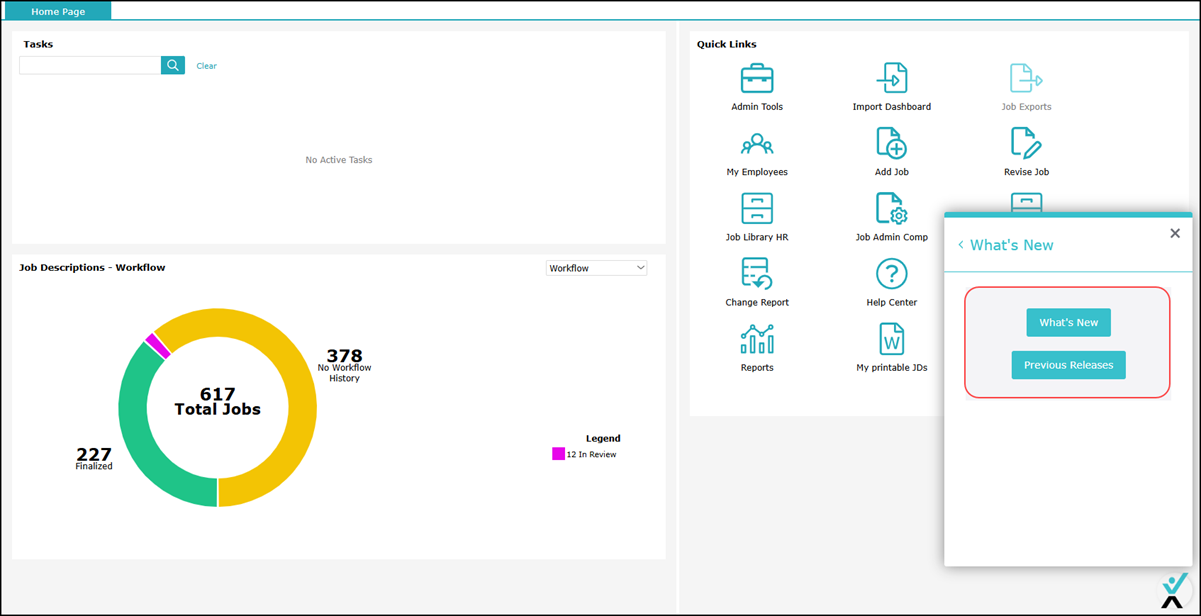Screen dimensions: 1201x616
Task: Click the Tasks search magnifier button
Action: (x=173, y=65)
